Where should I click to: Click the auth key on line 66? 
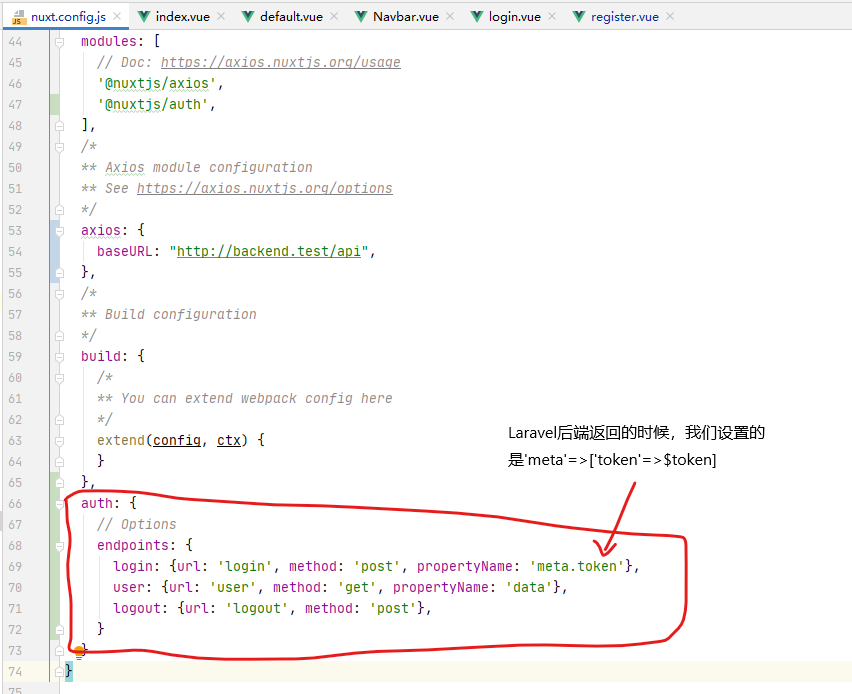click(97, 503)
